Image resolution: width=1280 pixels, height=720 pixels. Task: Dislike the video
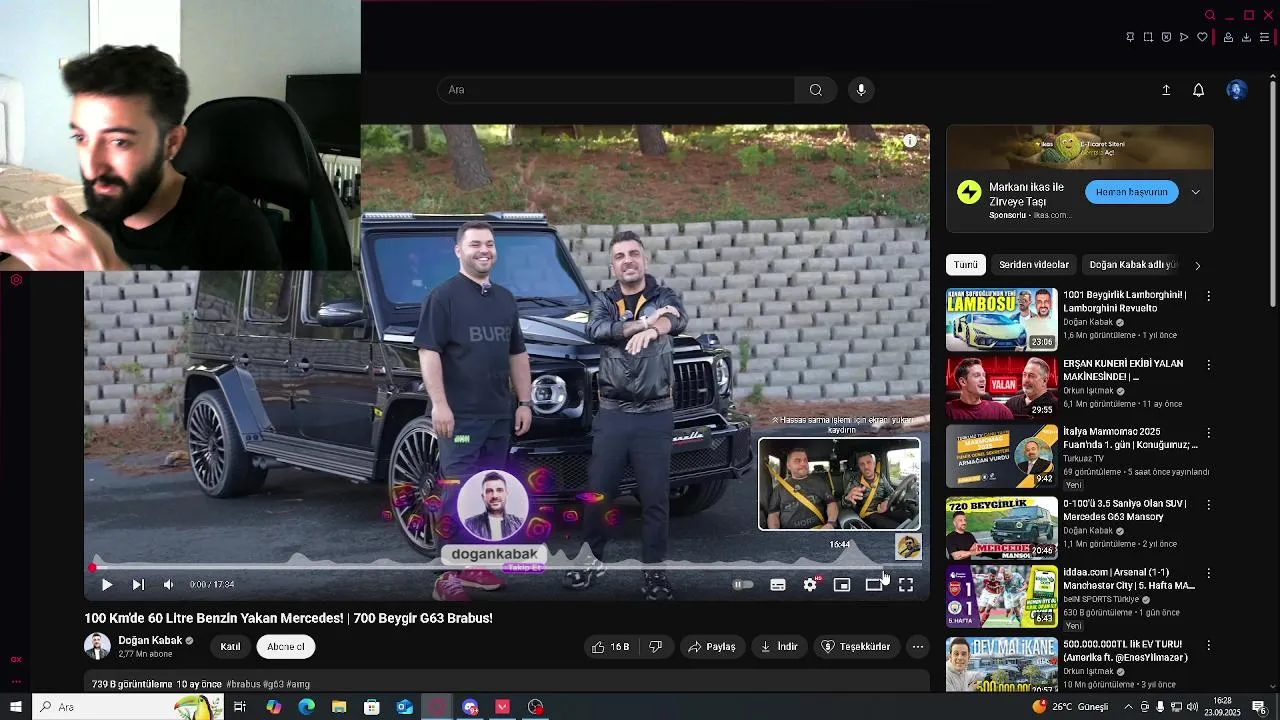pyautogui.click(x=656, y=647)
